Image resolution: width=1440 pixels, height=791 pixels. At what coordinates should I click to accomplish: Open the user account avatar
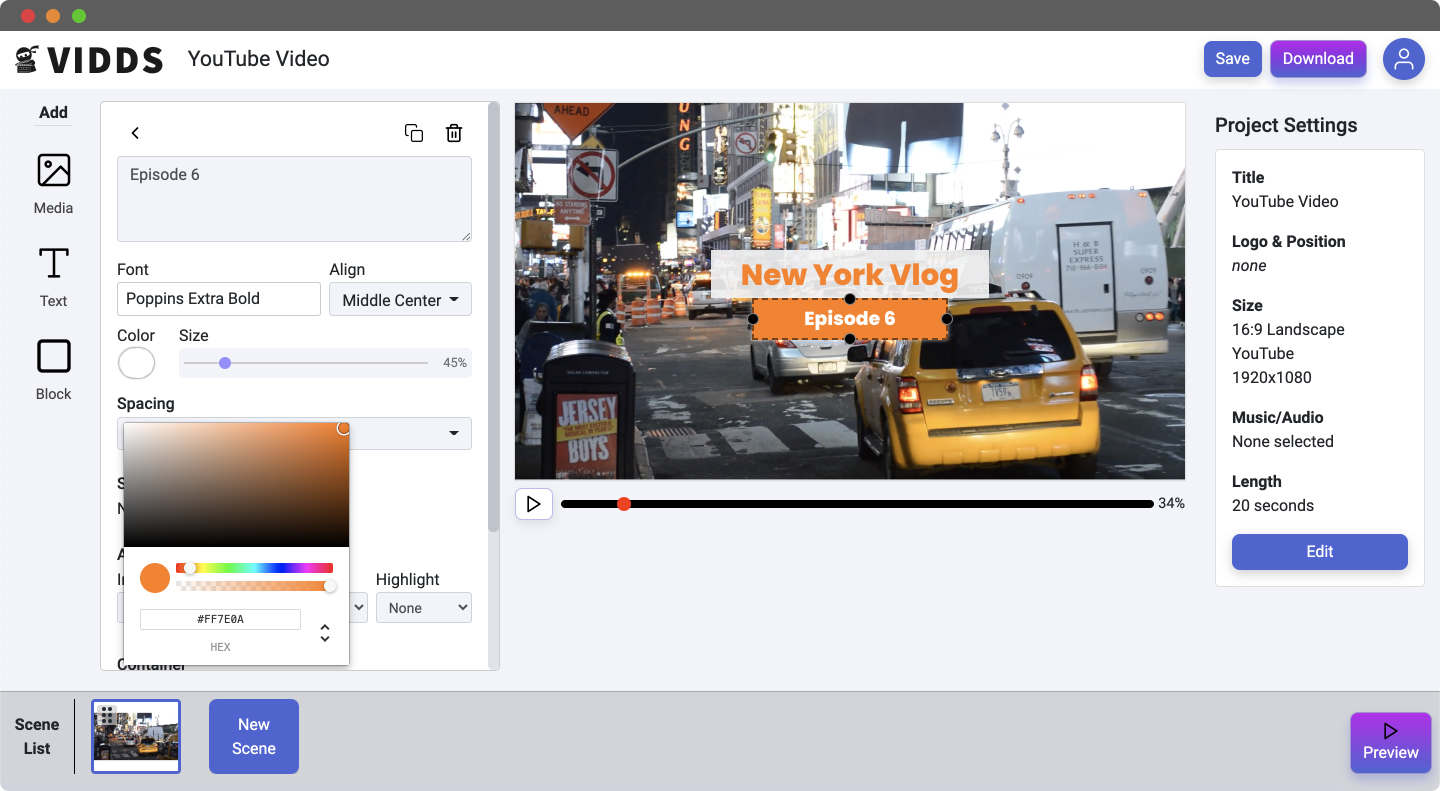click(1403, 59)
